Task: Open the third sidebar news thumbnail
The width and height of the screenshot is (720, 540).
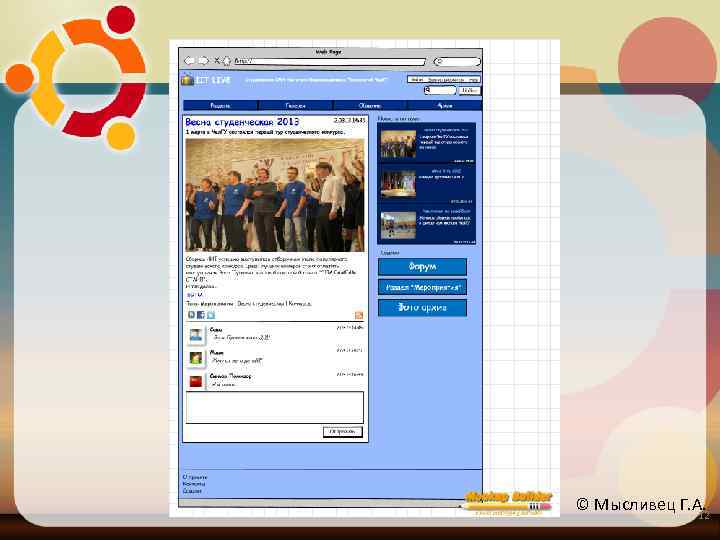Action: click(398, 225)
